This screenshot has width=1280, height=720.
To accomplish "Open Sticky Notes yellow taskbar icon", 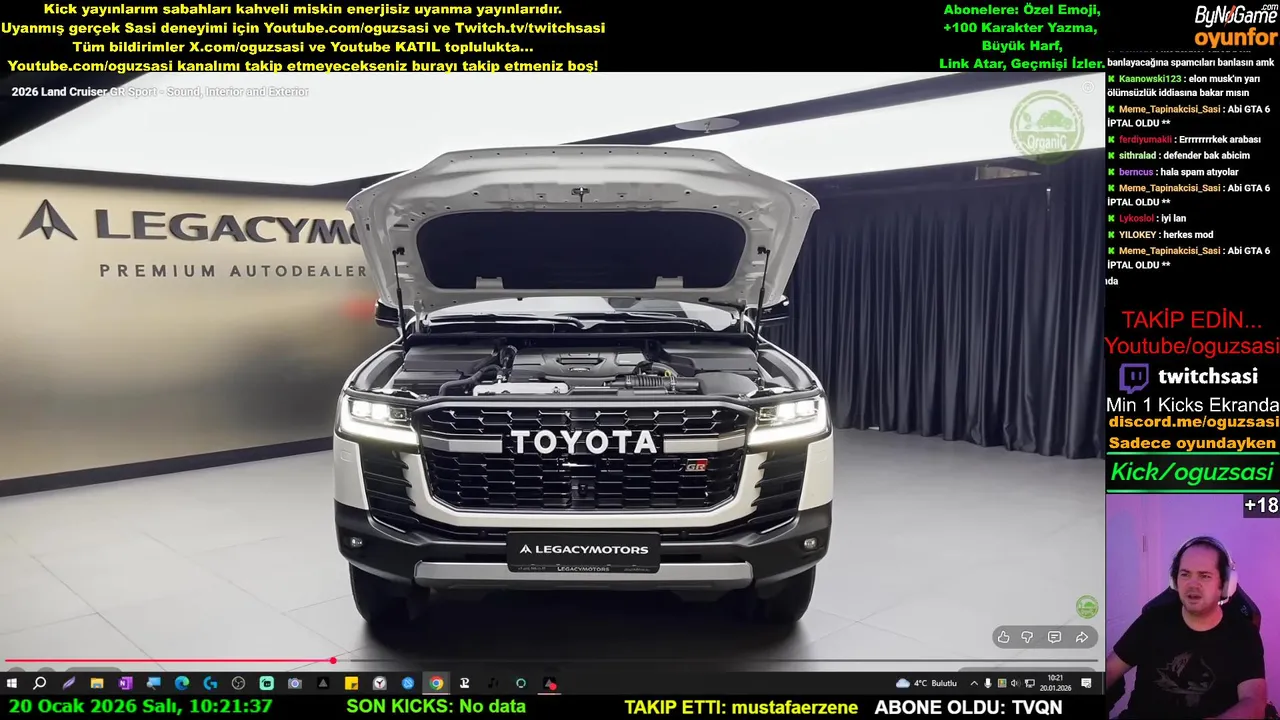I will point(351,684).
